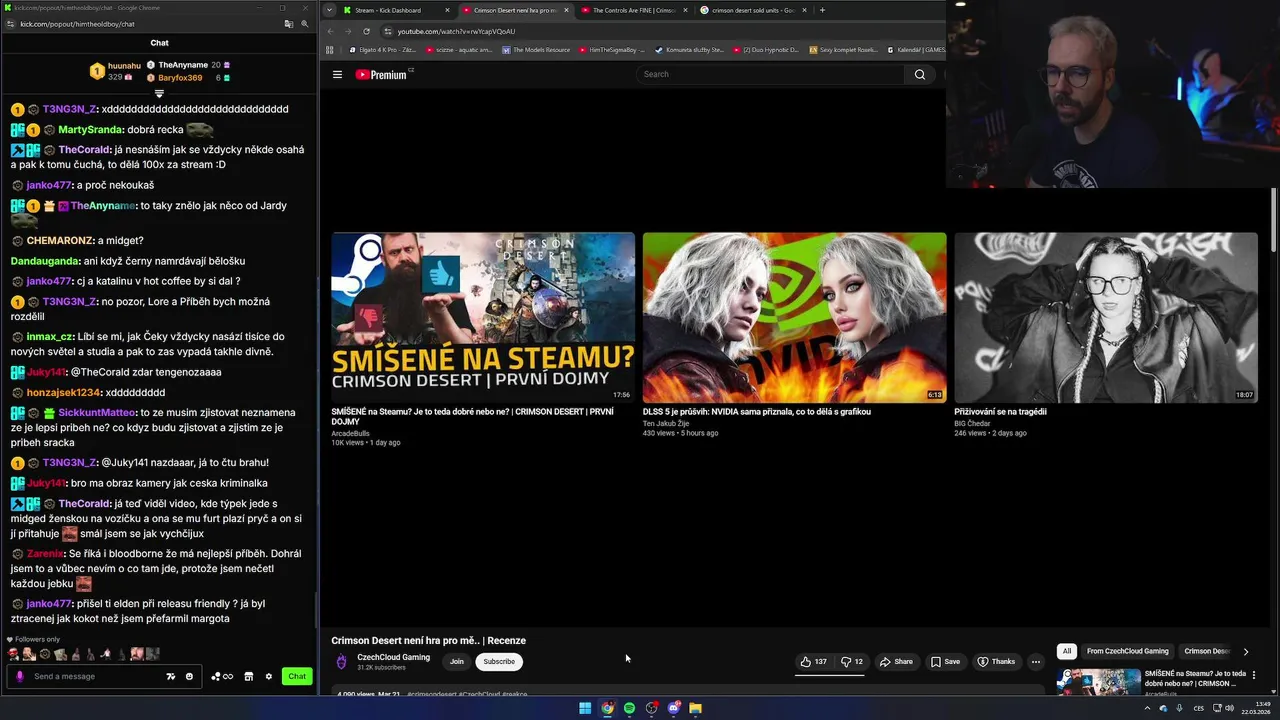
Task: Open the Thanks donation option
Action: click(996, 662)
